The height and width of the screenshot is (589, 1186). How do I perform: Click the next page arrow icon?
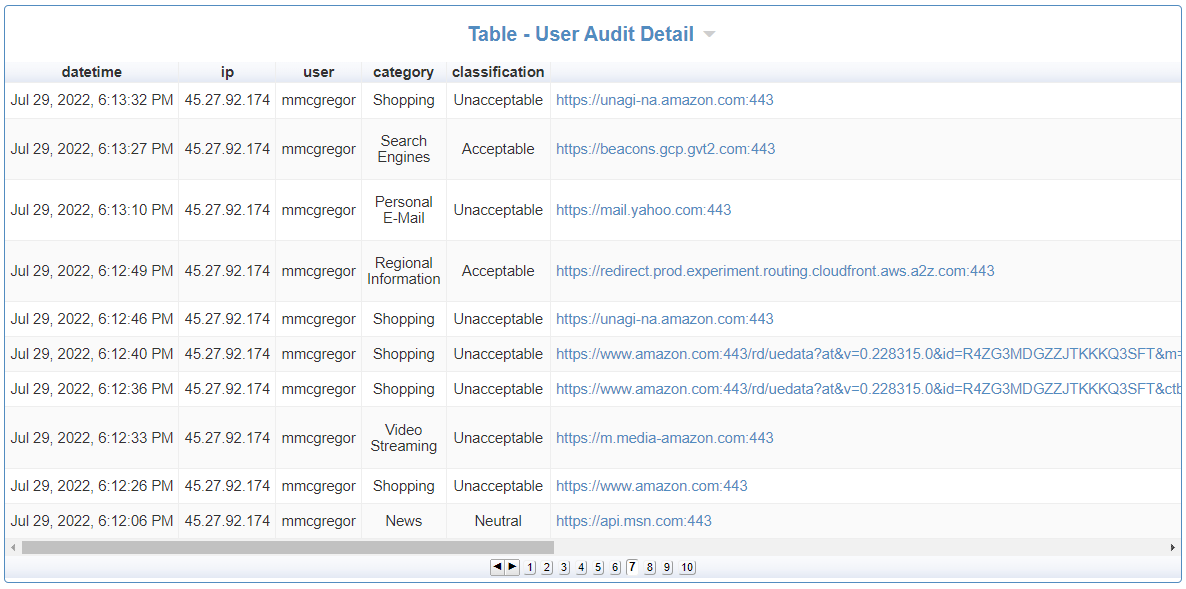click(511, 567)
